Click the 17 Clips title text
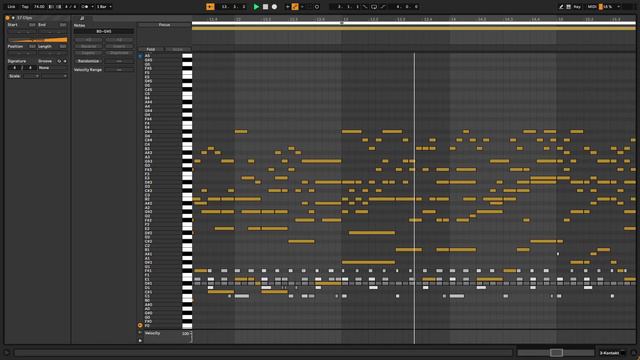 click(24, 18)
